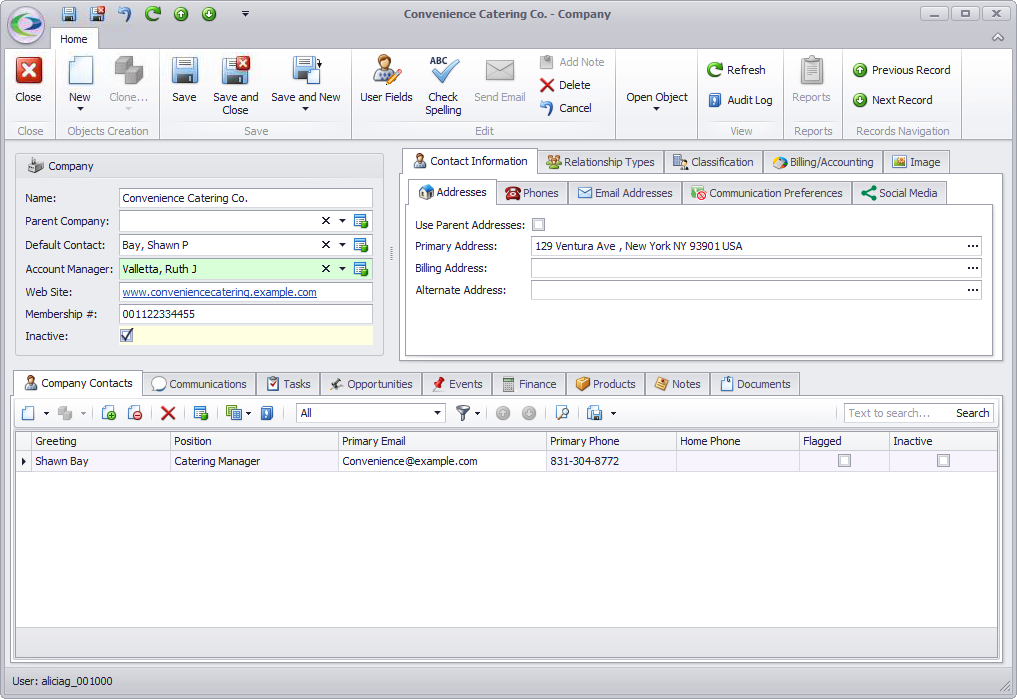Open the Billing Address ellipsis editor
The height and width of the screenshot is (699, 1017).
[972, 268]
